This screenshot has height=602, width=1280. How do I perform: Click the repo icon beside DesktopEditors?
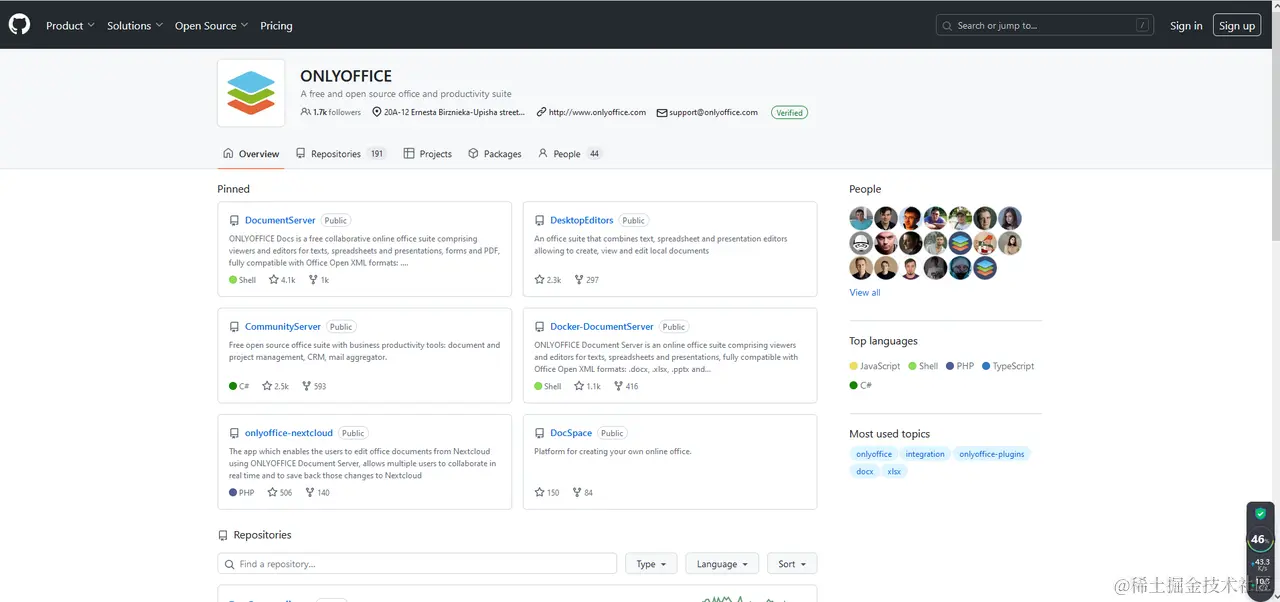coord(539,220)
